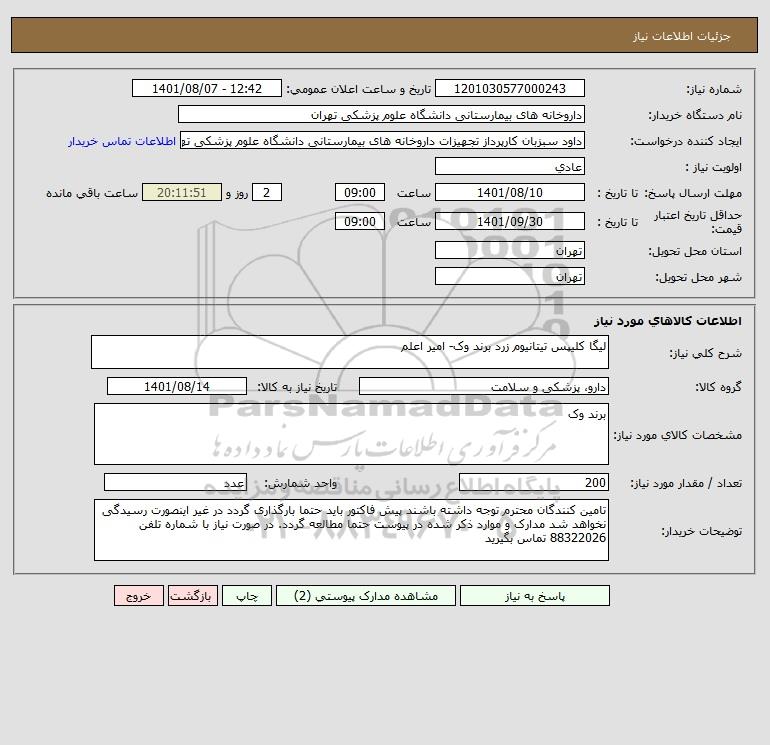This screenshot has width=770, height=745.
Task: Click the delivery city field 'تهران'
Action: (510, 276)
